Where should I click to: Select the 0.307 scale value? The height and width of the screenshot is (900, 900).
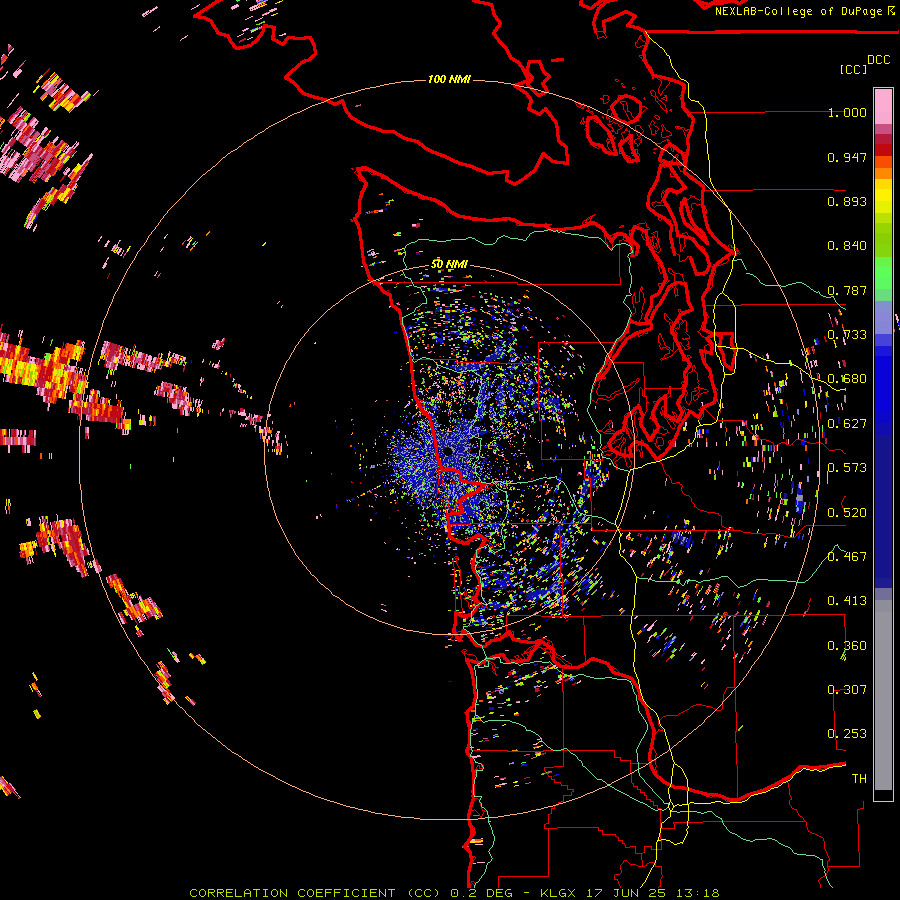click(847, 690)
